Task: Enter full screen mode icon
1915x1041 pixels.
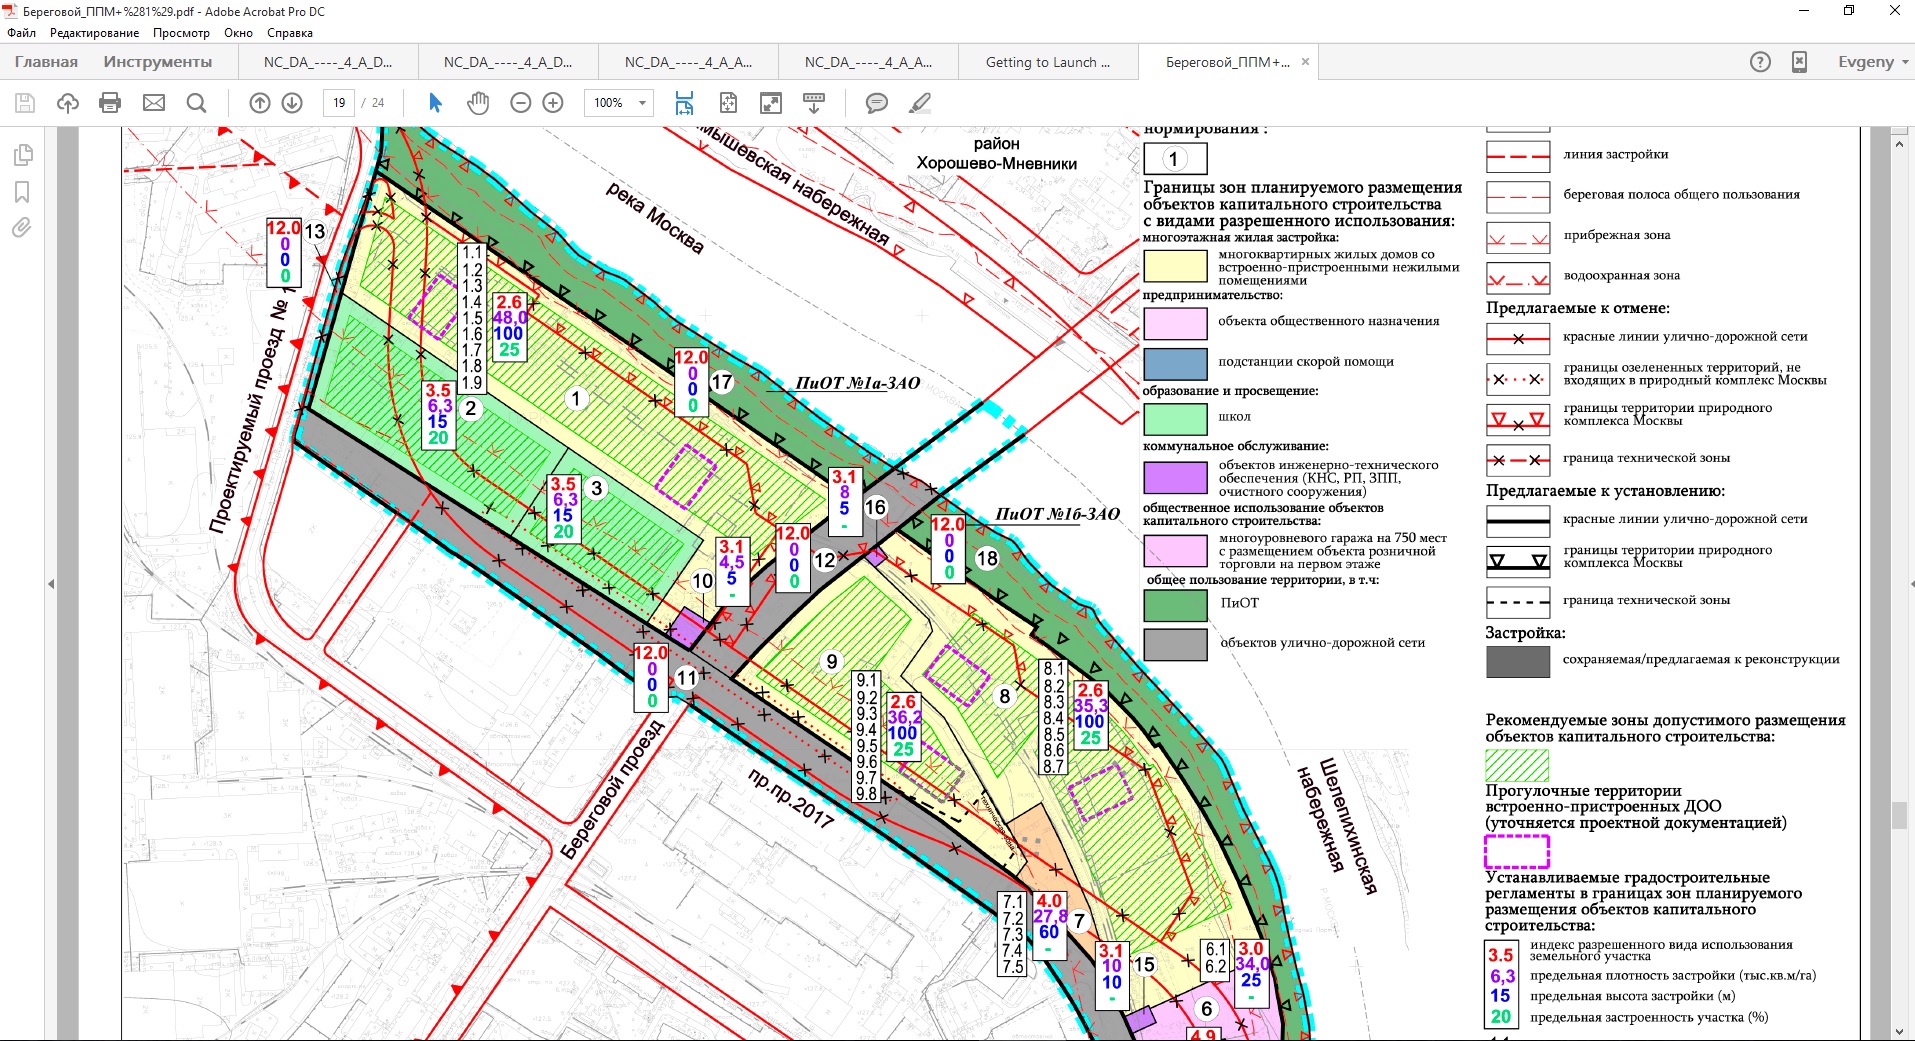Action: [771, 103]
